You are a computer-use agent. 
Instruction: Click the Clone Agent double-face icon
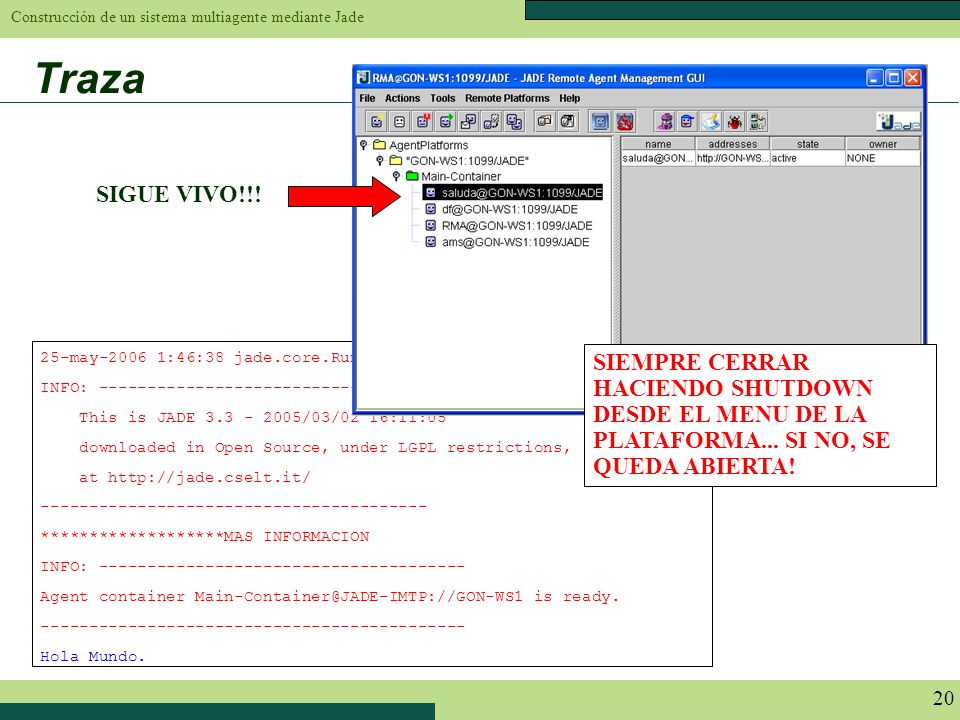[514, 121]
